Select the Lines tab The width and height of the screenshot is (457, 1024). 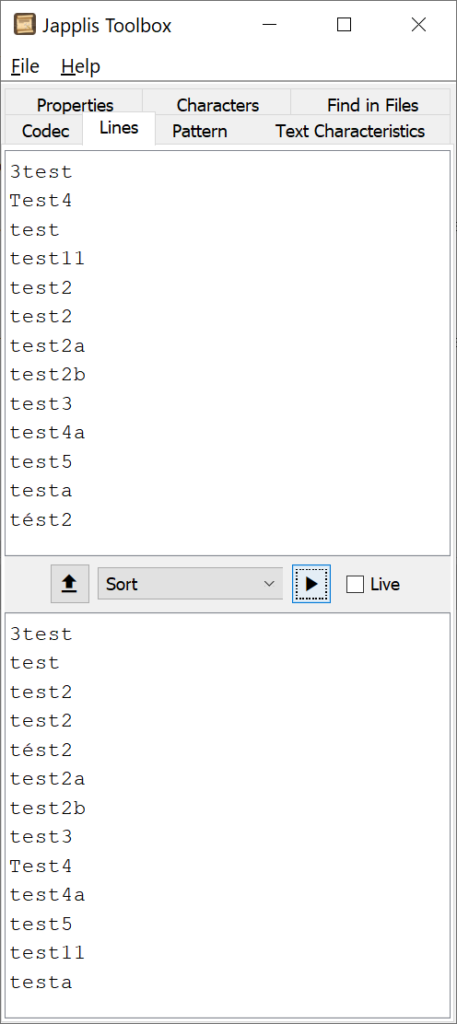pyautogui.click(x=119, y=128)
